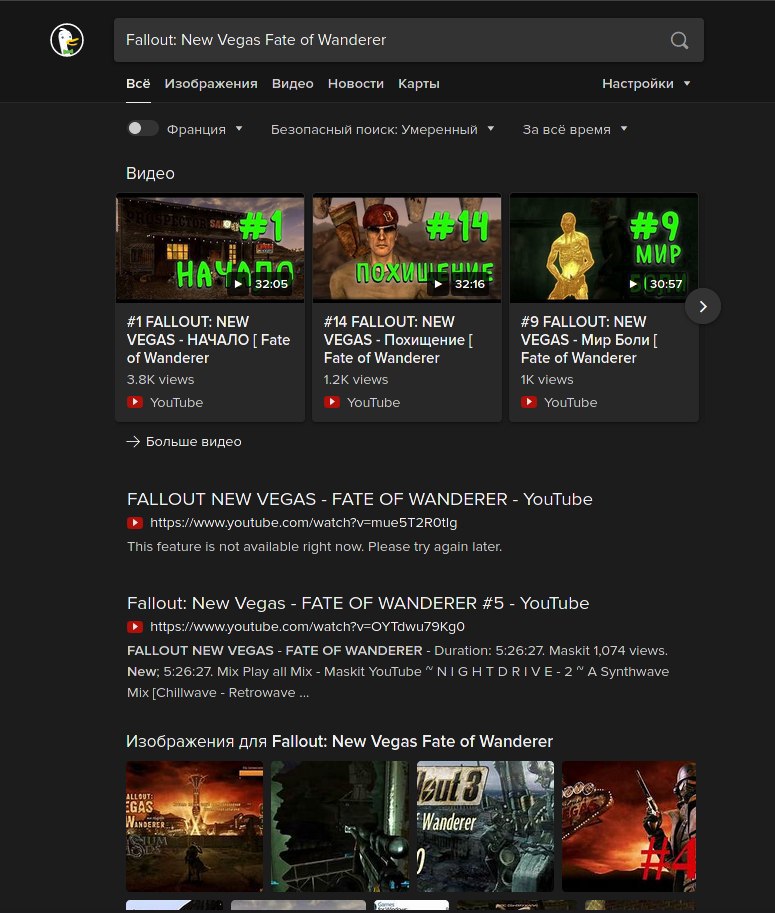This screenshot has height=913, width=775.
Task: Click the 3.8K views text
Action: [x=161, y=380]
